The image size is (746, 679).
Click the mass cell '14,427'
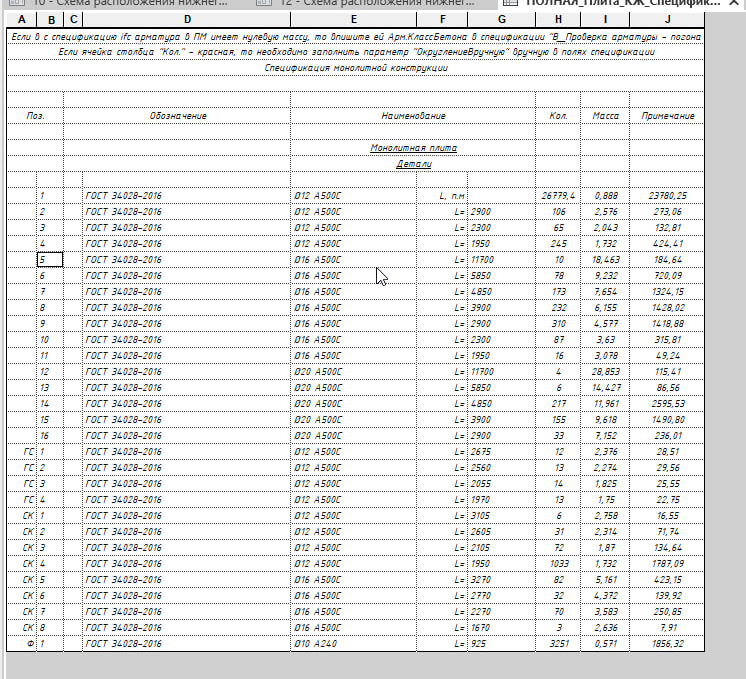tap(605, 388)
